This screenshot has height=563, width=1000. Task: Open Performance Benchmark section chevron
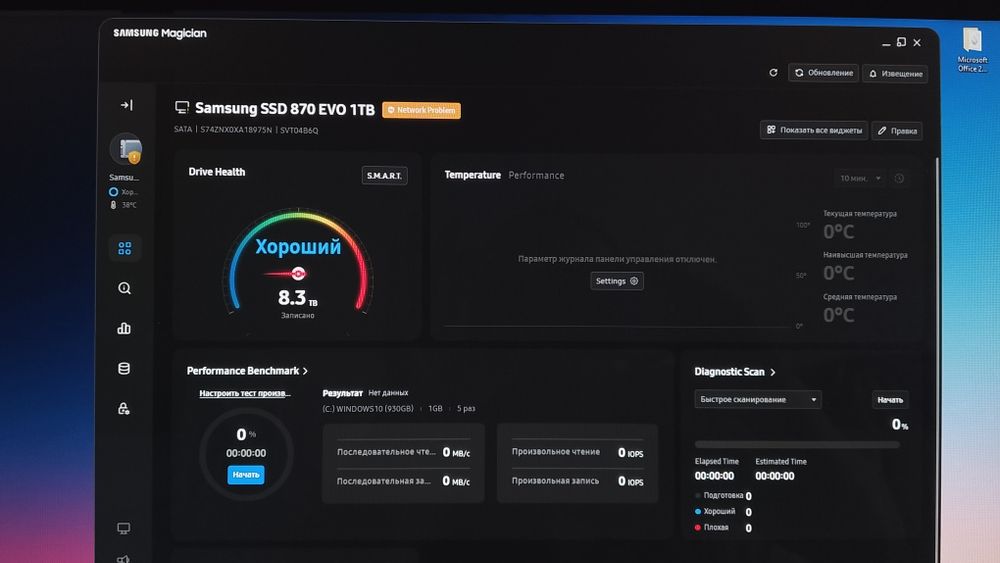305,371
